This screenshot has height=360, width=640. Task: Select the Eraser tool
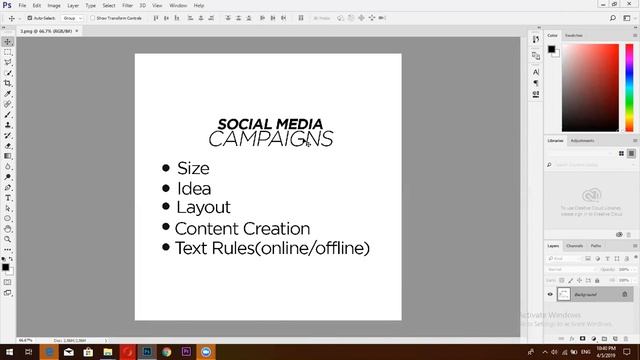click(8, 146)
